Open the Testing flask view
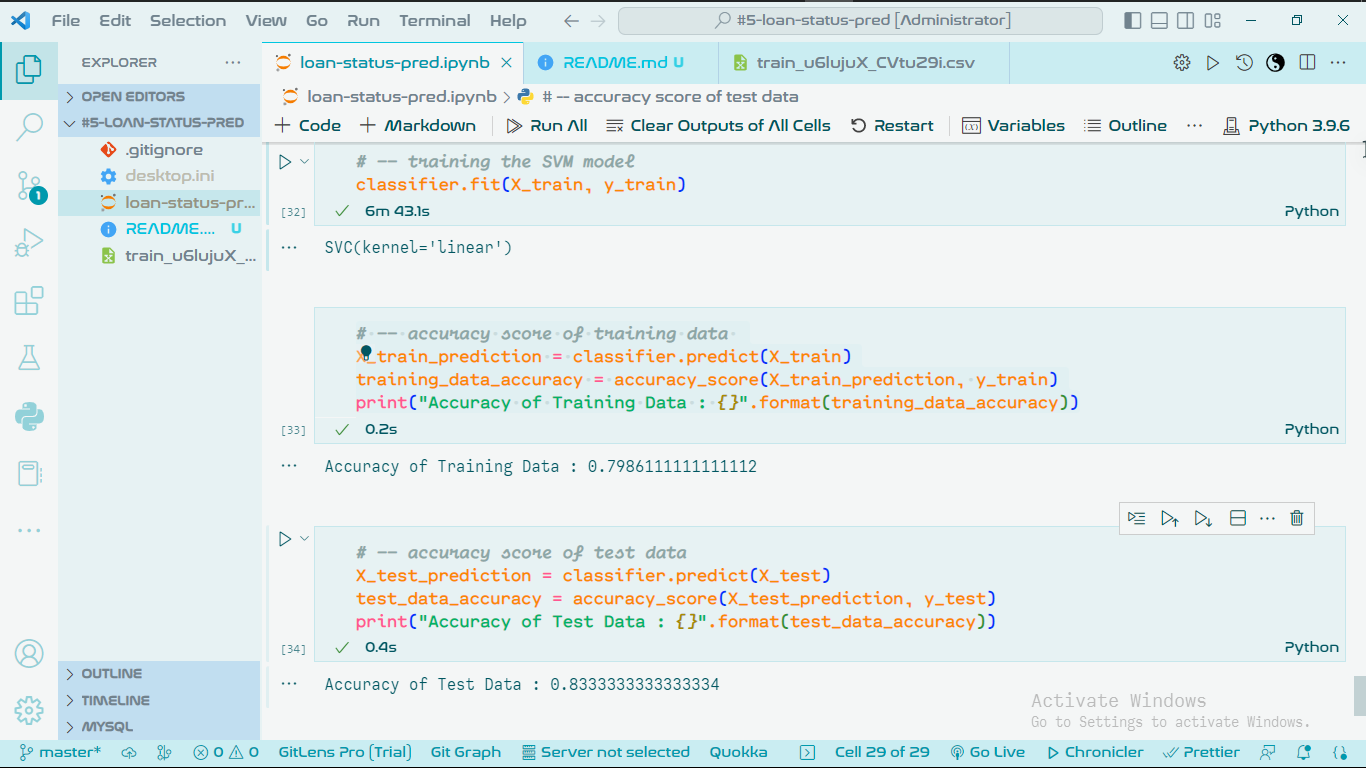This screenshot has width=1366, height=768. [29, 358]
